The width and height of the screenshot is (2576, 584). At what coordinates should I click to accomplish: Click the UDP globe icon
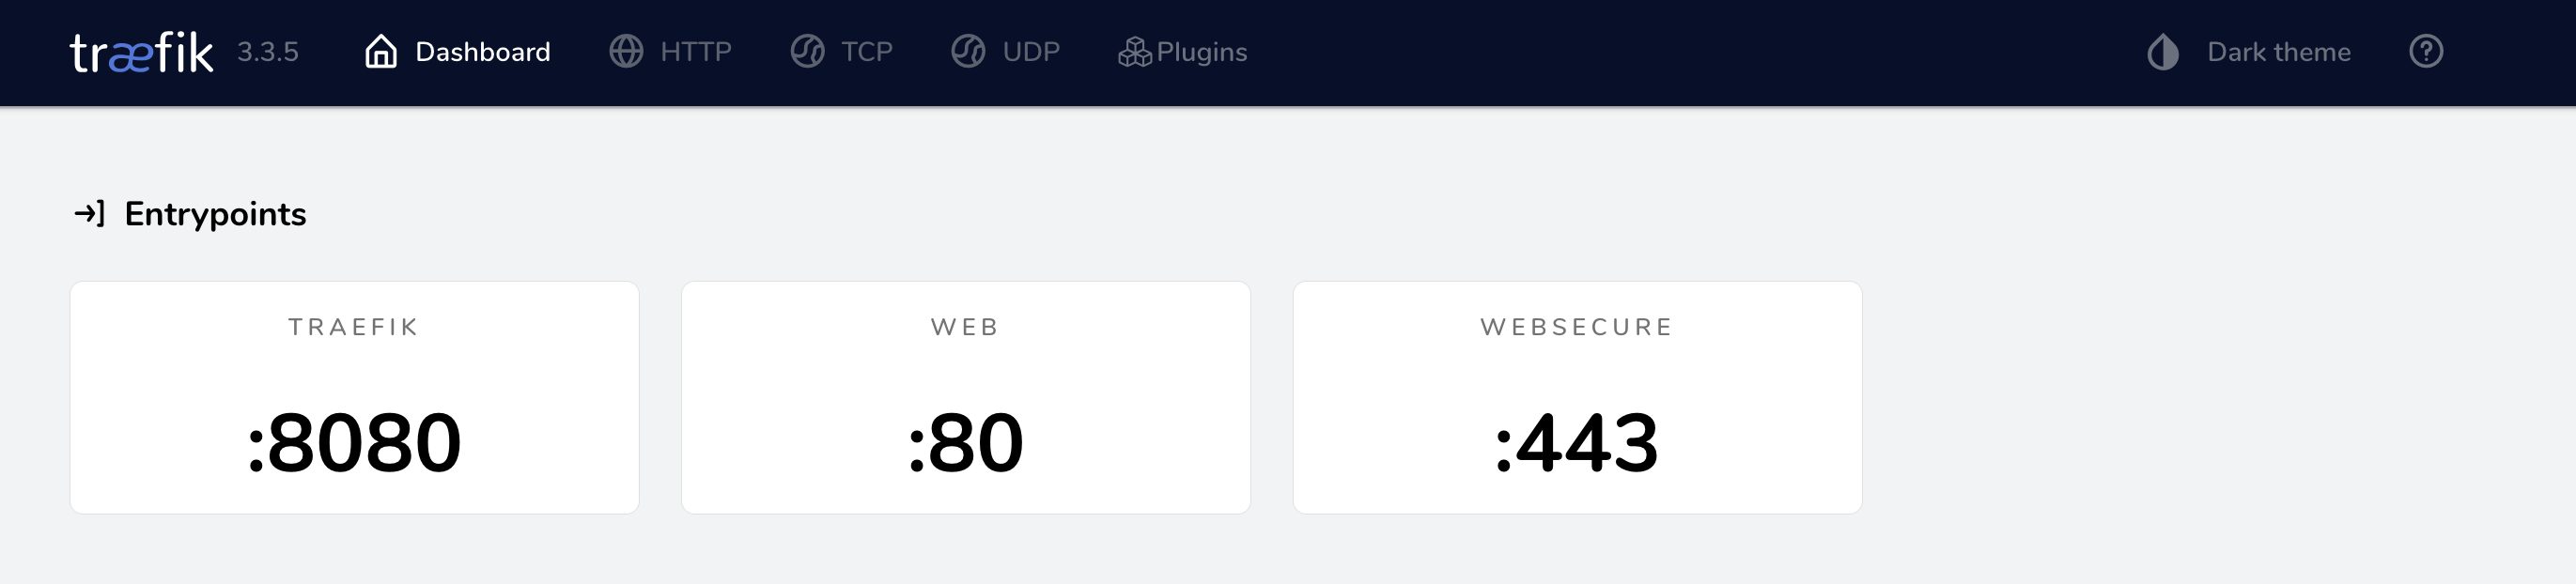(968, 51)
